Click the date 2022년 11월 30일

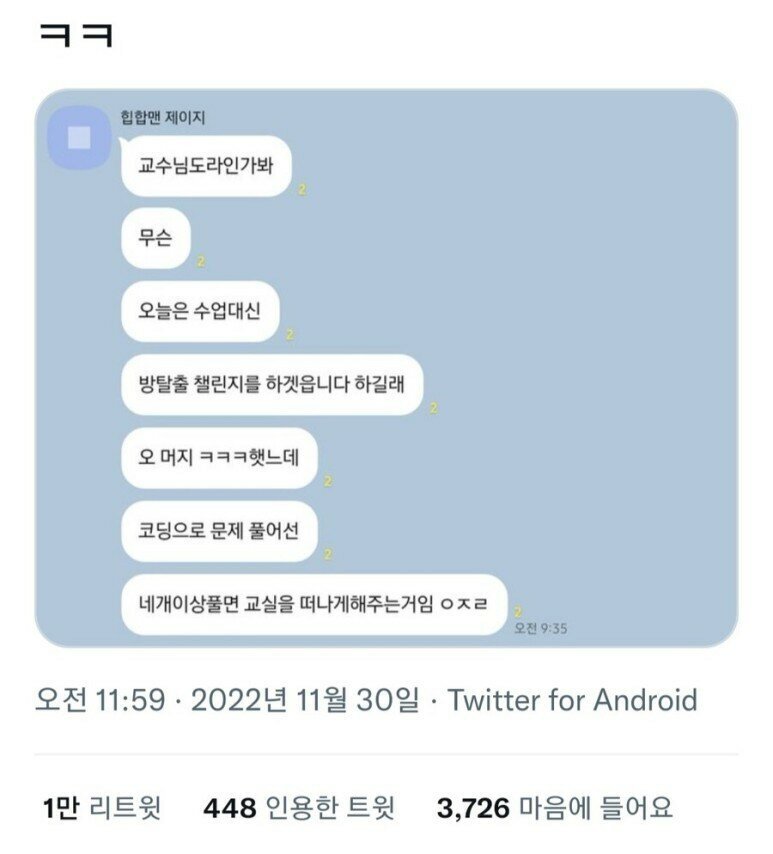(x=305, y=700)
